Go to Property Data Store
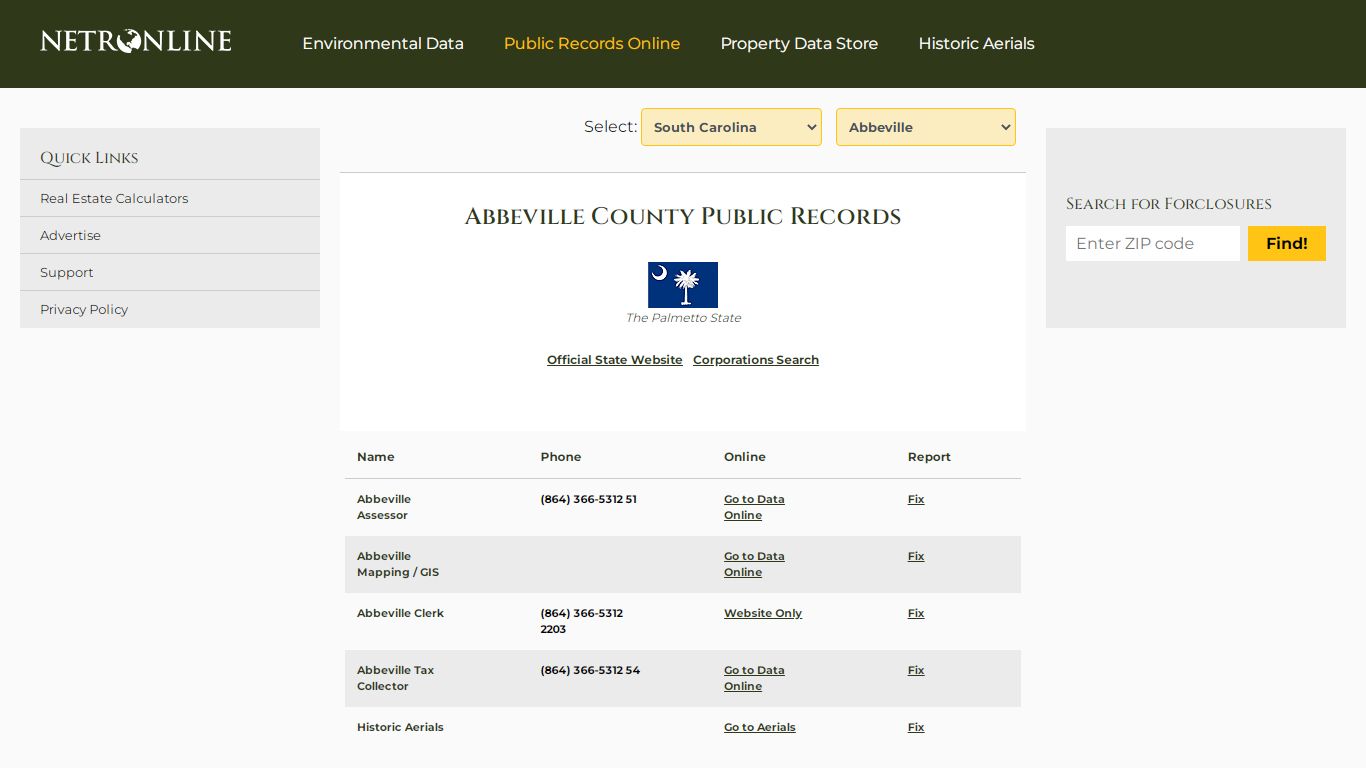Viewport: 1366px width, 768px height. click(799, 44)
